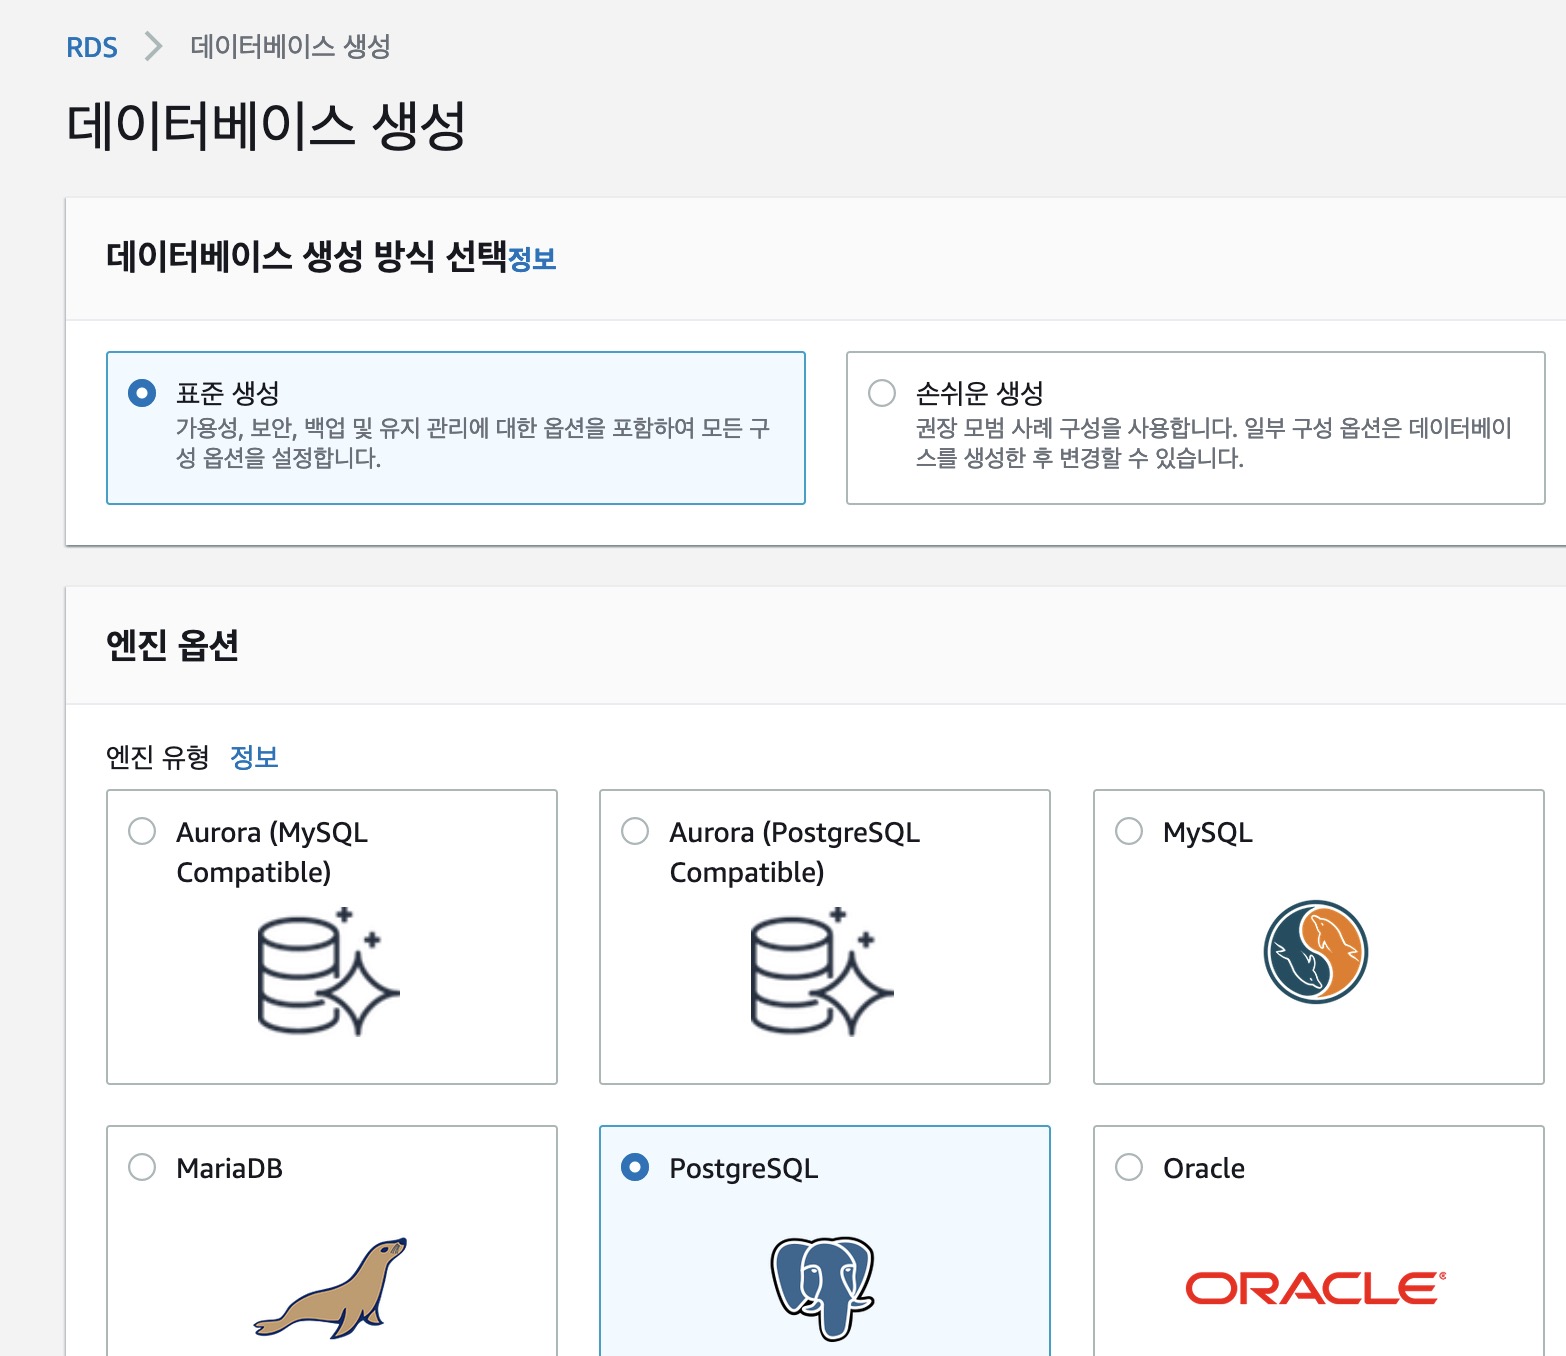This screenshot has height=1356, width=1566.
Task: Click the 데이터베이스 생성 방식 선택 heading
Action: click(x=307, y=257)
